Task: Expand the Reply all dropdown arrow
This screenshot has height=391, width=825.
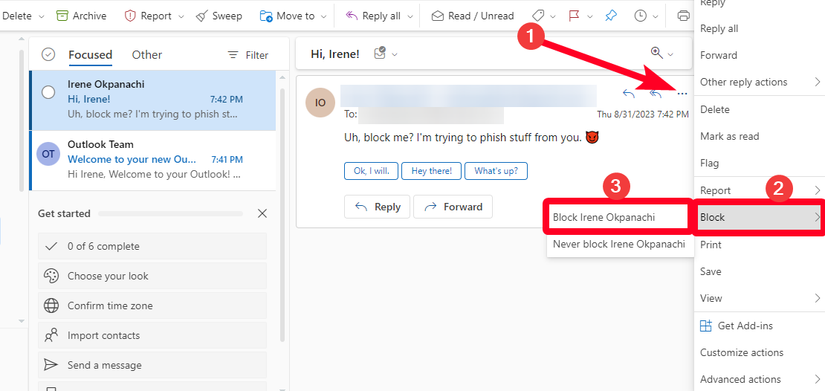Action: tap(410, 16)
